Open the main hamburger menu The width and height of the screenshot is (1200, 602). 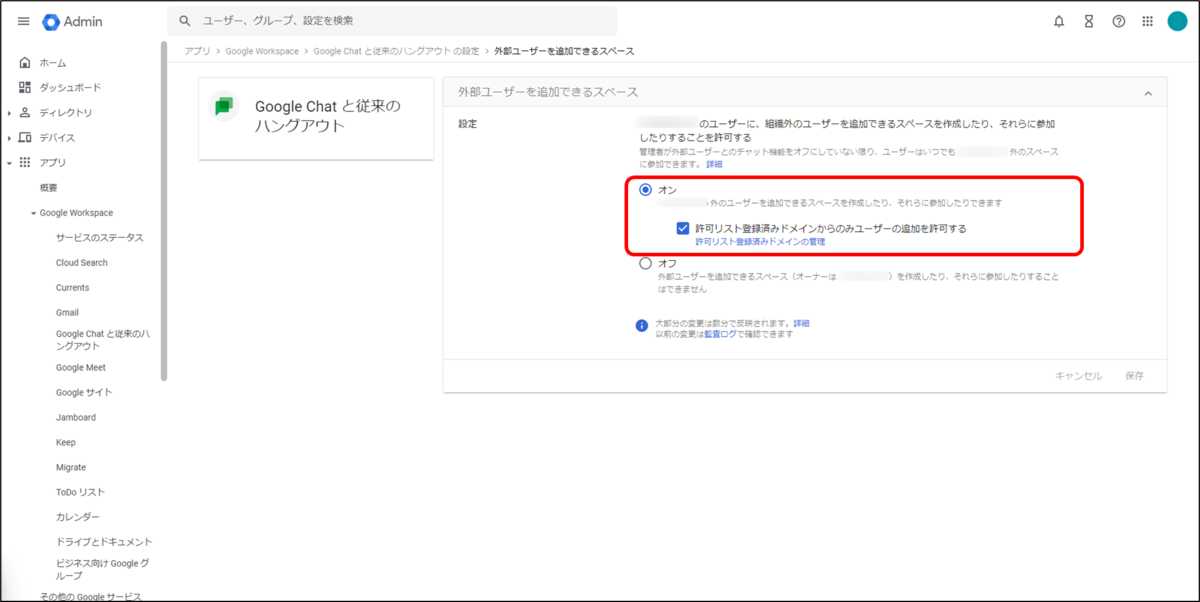[24, 21]
